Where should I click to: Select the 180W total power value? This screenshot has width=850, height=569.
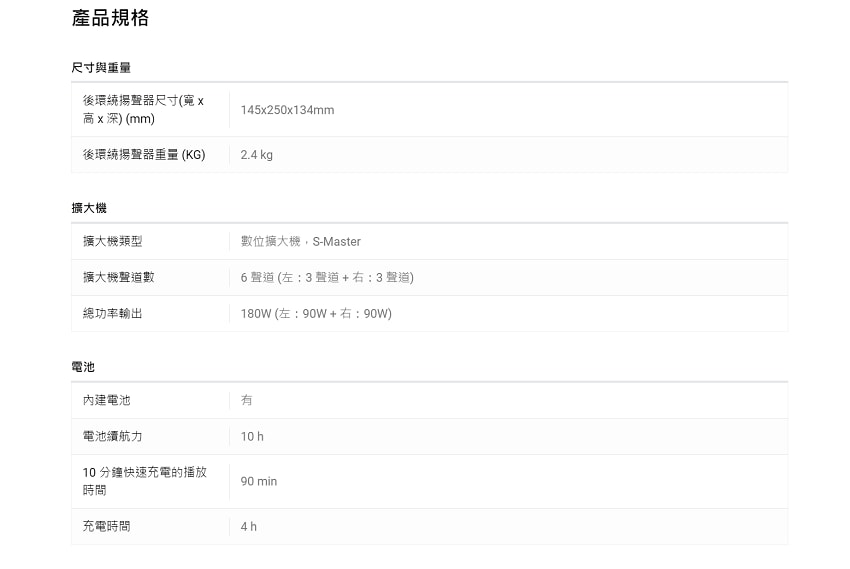315,313
